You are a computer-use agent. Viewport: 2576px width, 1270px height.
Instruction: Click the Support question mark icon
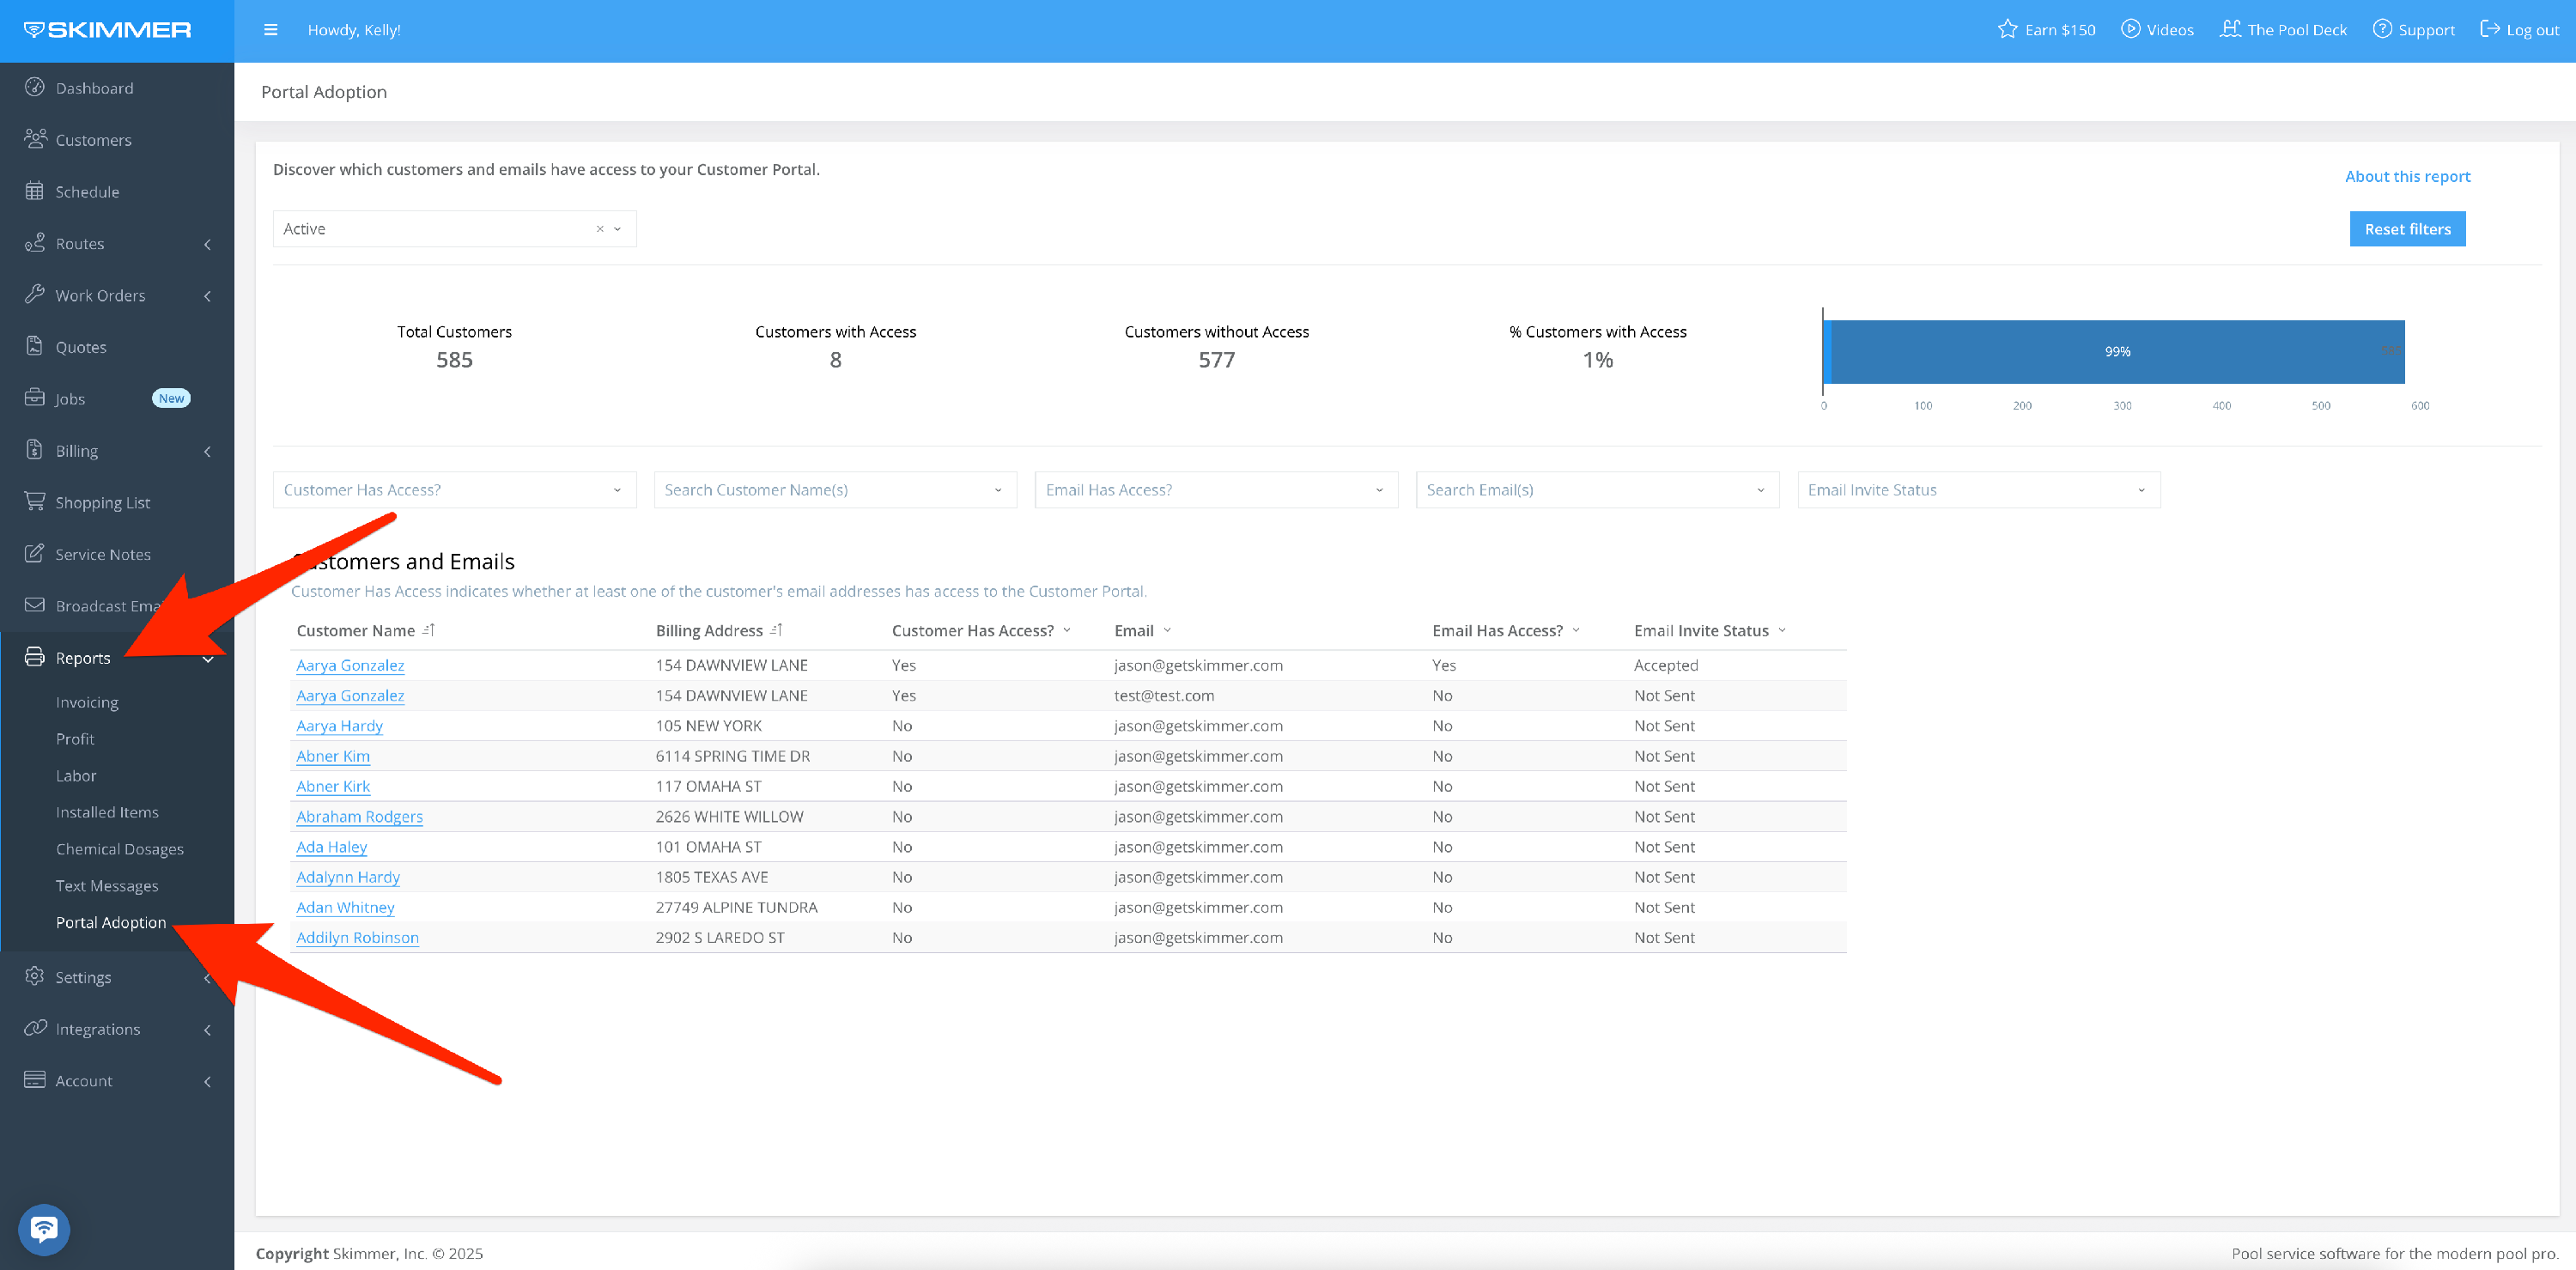[2382, 29]
